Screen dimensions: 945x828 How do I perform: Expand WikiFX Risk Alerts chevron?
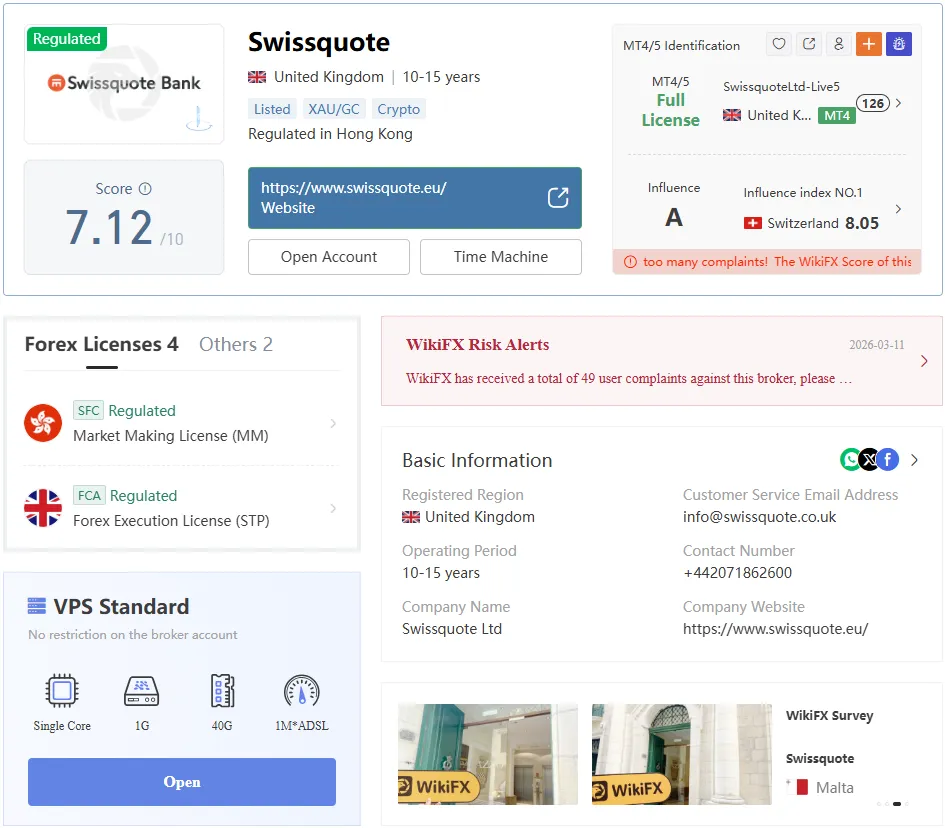pos(924,361)
